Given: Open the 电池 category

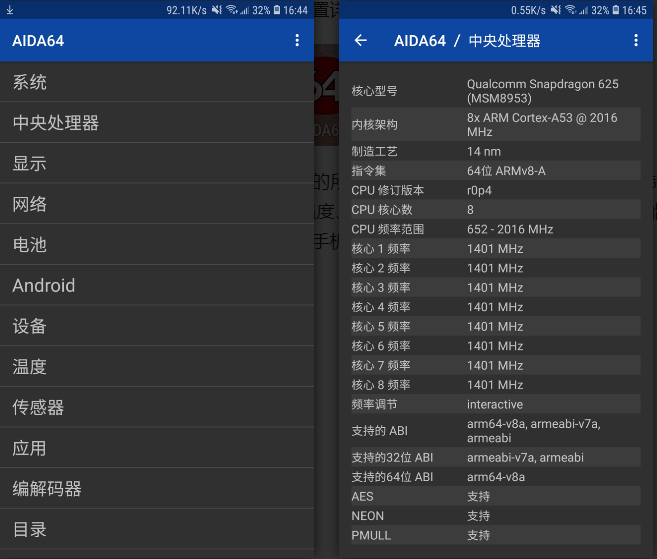Looking at the screenshot, I should (x=157, y=244).
